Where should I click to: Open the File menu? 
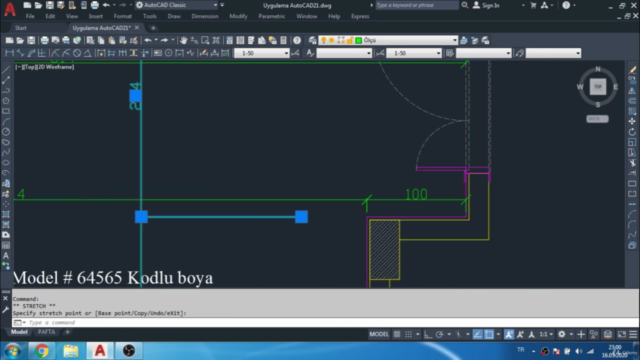click(x=30, y=16)
